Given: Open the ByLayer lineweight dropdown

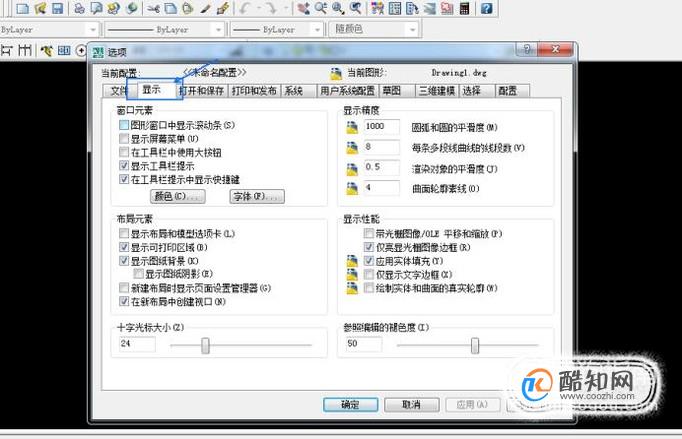Looking at the screenshot, I should tap(317, 30).
